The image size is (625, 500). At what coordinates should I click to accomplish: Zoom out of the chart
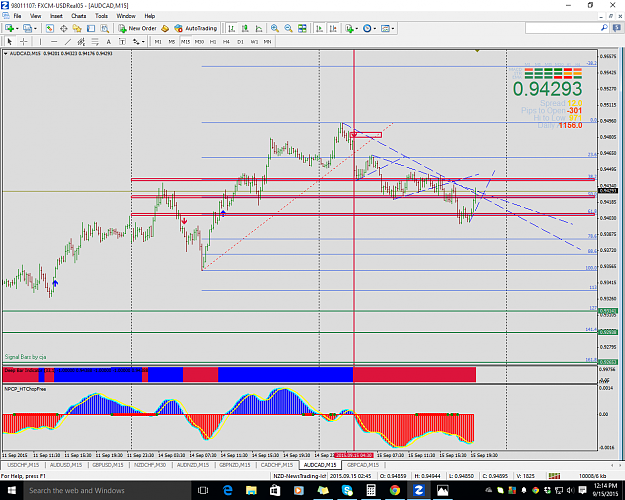(289, 28)
